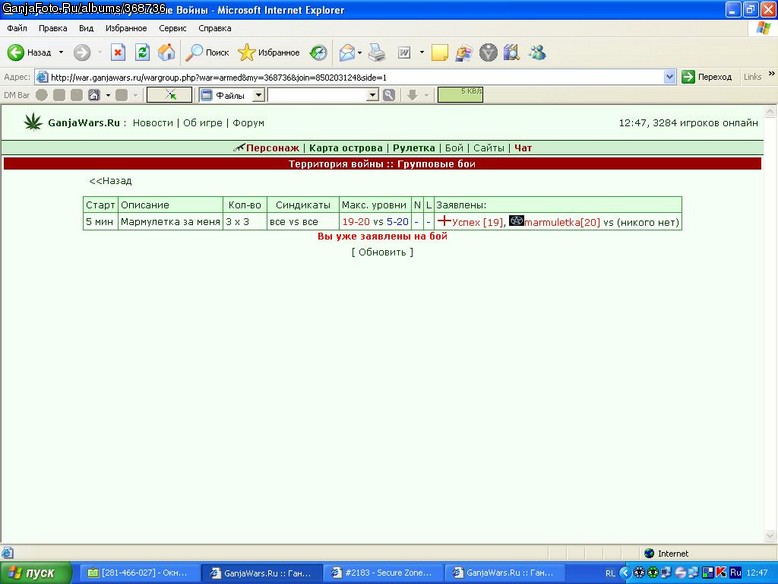The height and width of the screenshot is (584, 778).
Task: Click the red K Kaspersky tray icon
Action: 721,573
